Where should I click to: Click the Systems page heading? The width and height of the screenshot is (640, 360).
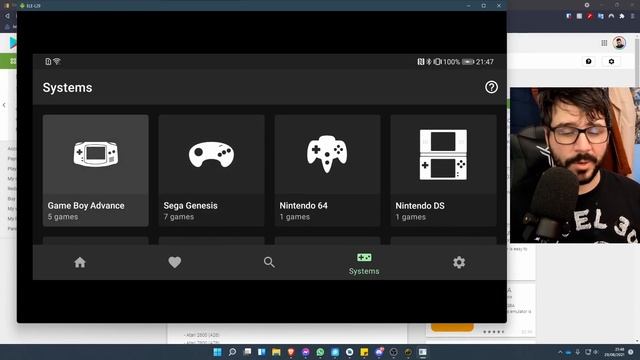pos(67,87)
